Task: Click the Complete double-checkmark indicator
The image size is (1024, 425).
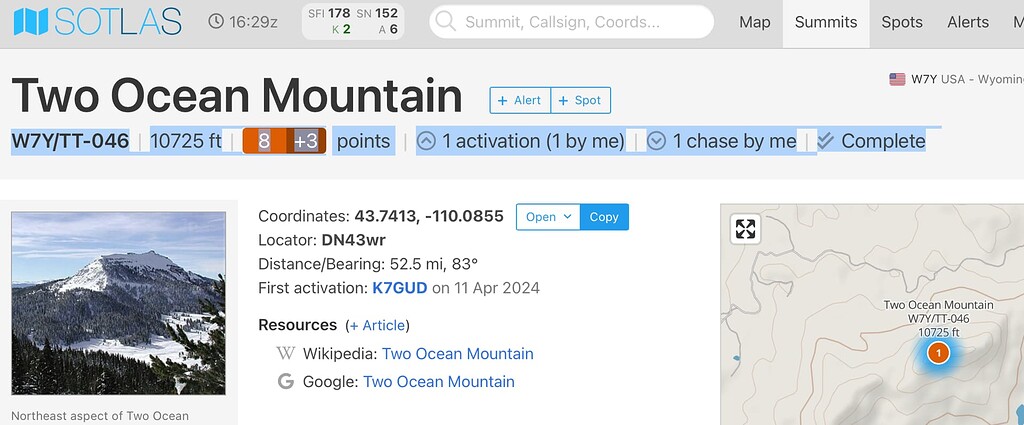Action: [826, 141]
